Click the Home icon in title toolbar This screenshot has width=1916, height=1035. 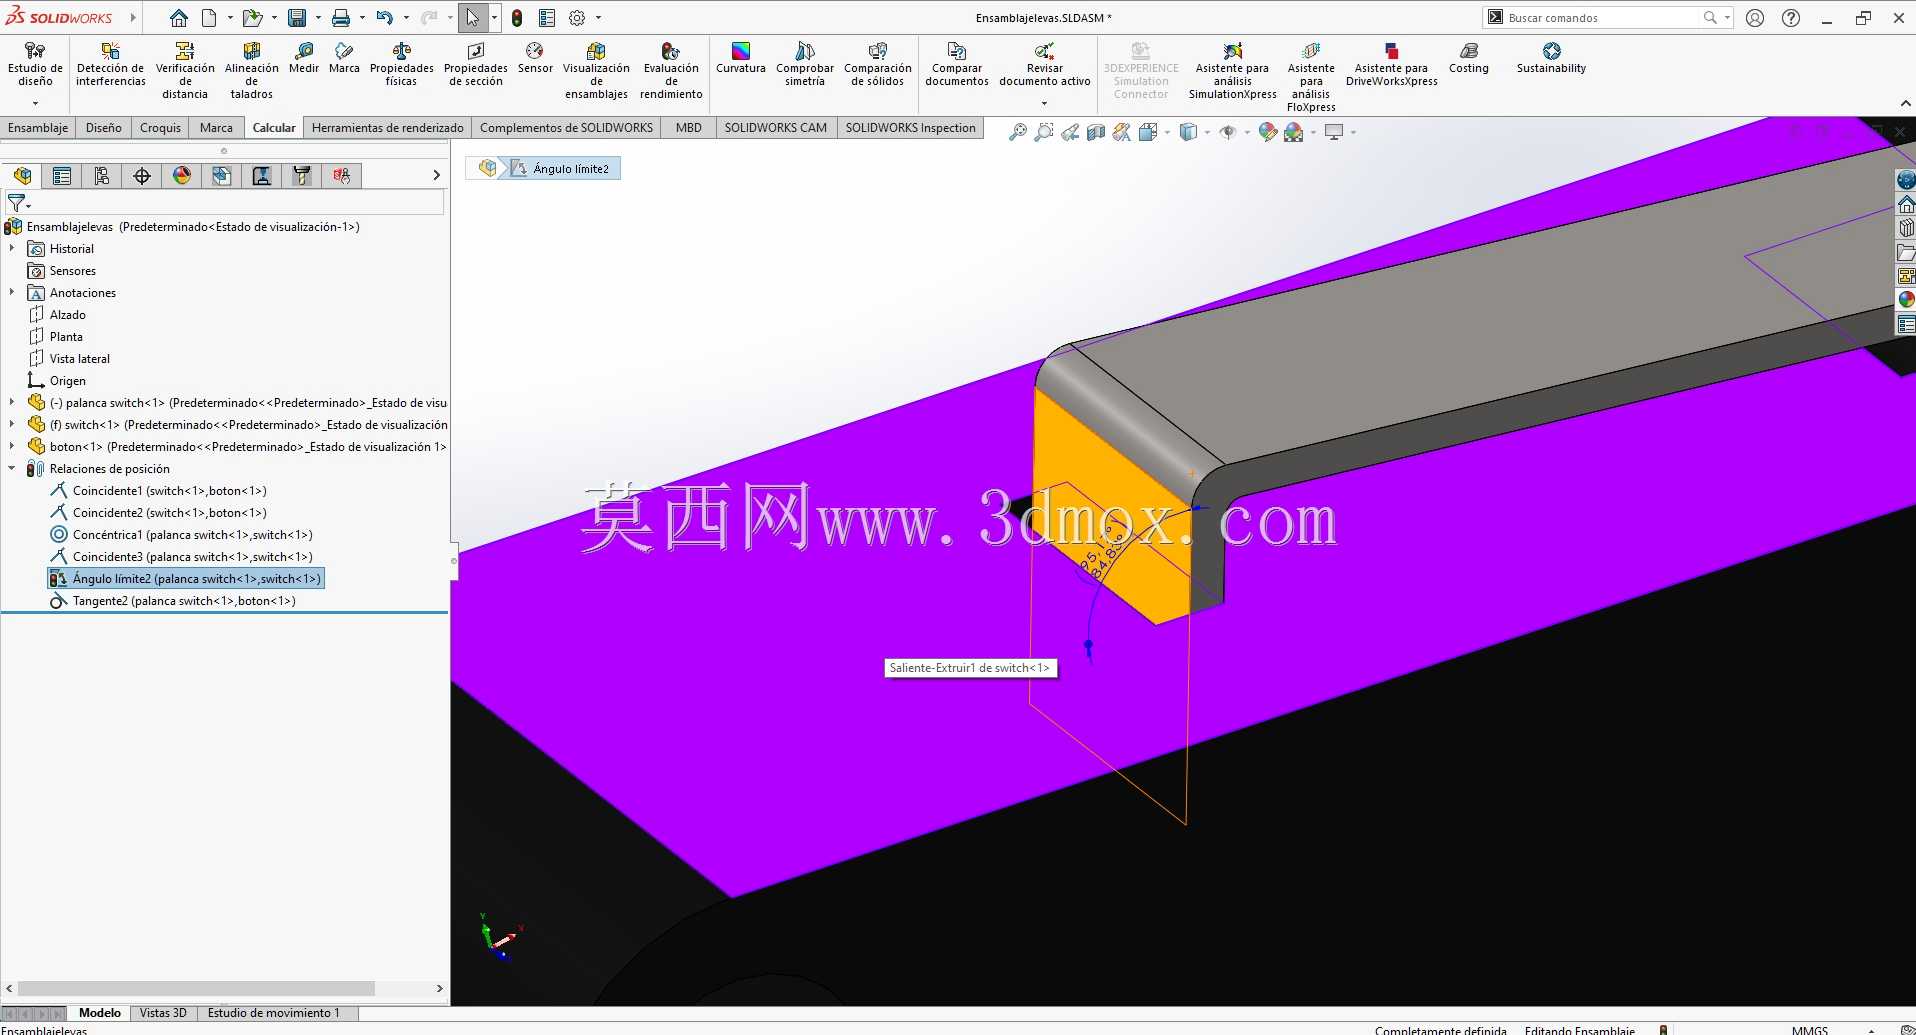pos(179,18)
